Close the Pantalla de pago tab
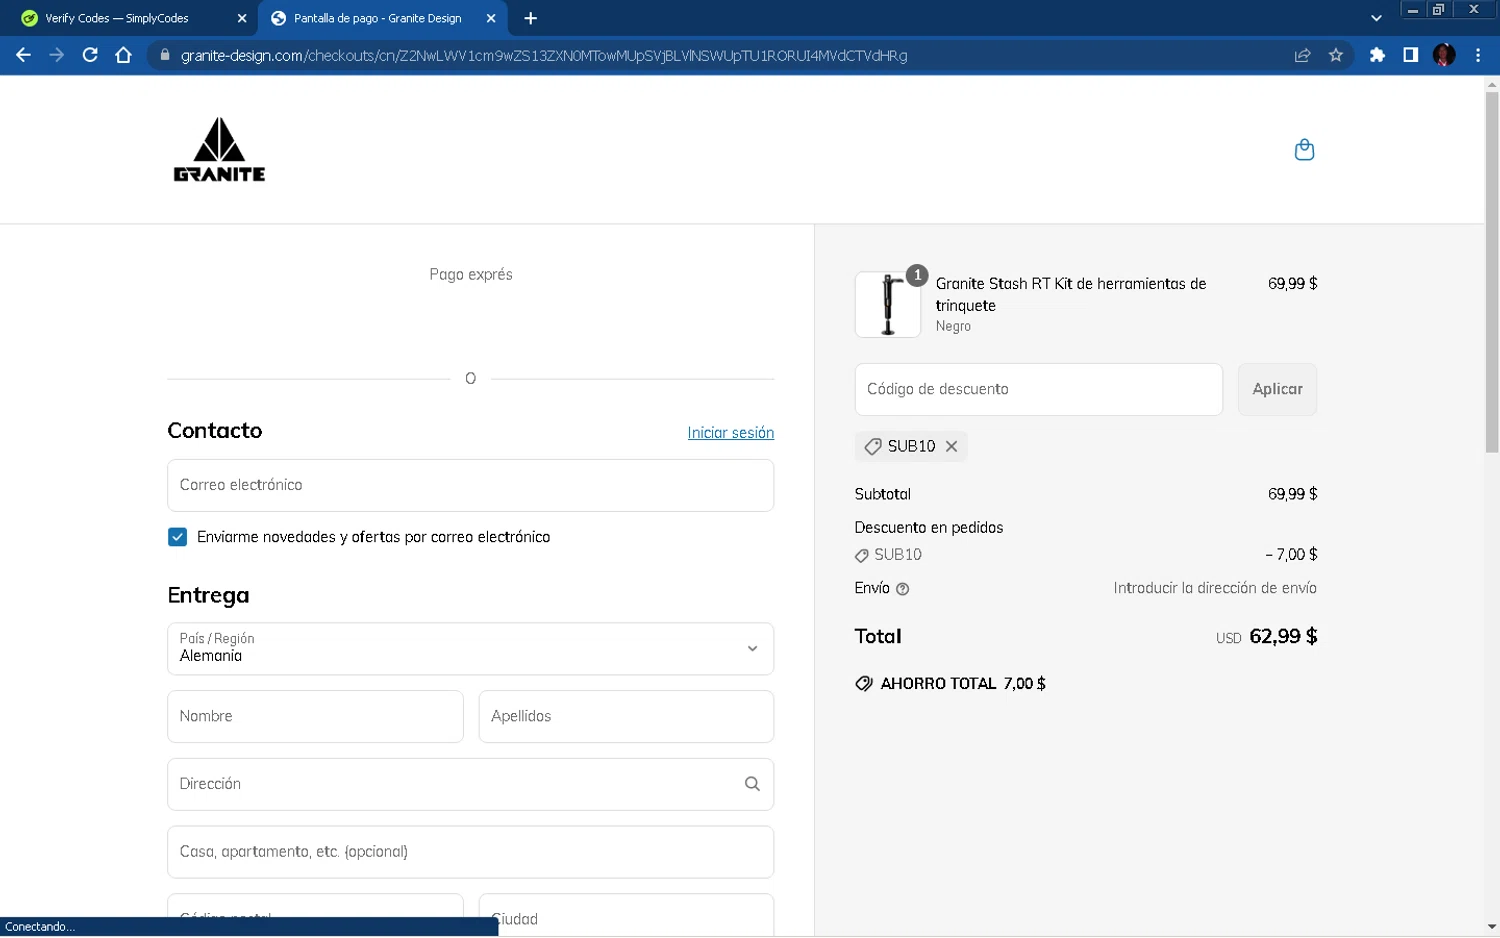 (x=491, y=18)
